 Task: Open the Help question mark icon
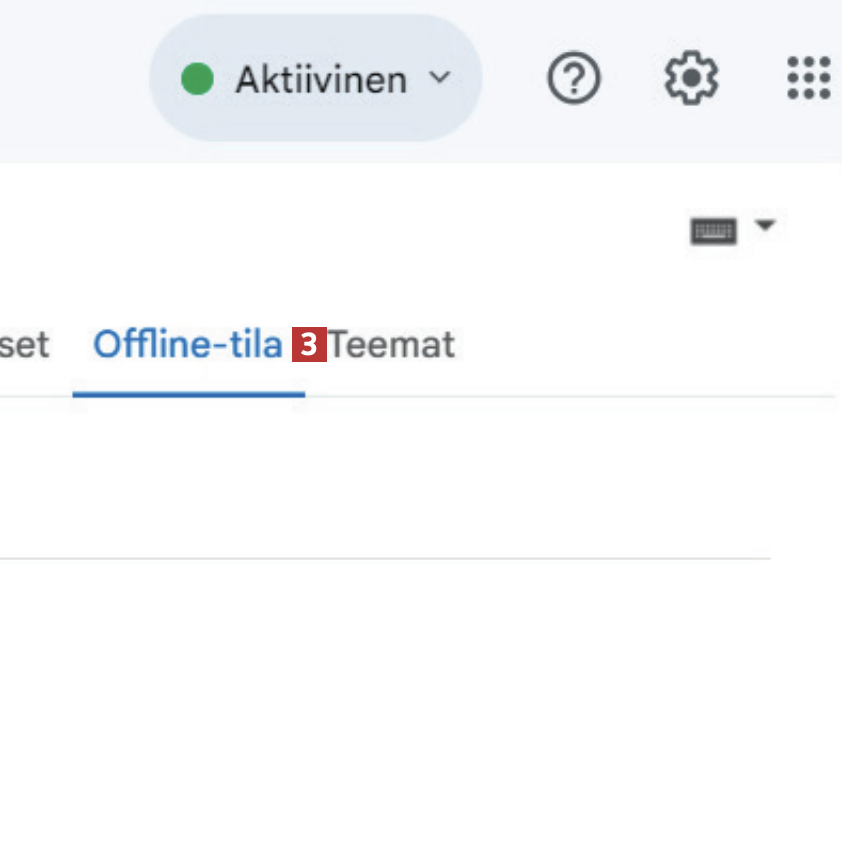click(x=574, y=78)
